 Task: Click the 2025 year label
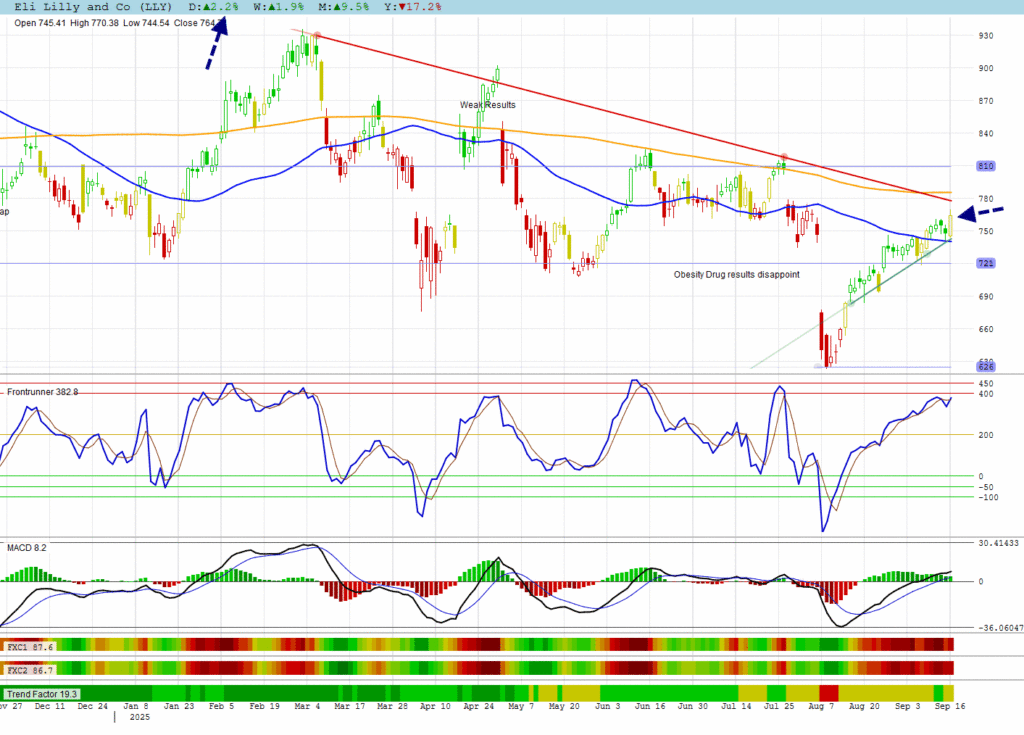pos(140,717)
